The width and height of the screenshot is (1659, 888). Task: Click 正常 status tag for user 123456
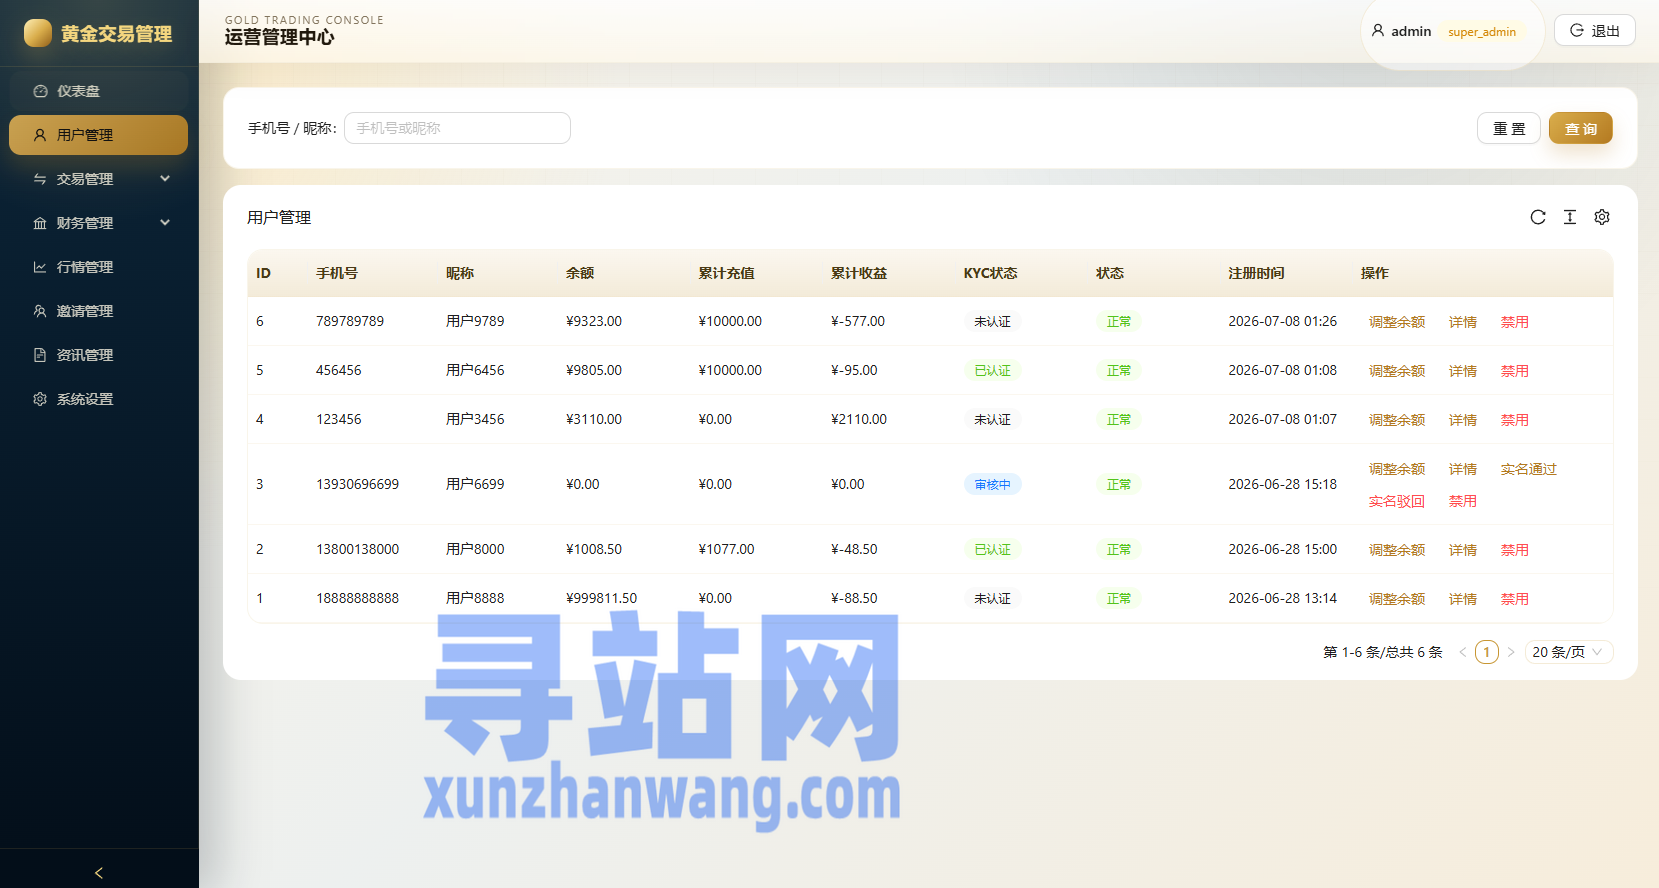click(1119, 420)
